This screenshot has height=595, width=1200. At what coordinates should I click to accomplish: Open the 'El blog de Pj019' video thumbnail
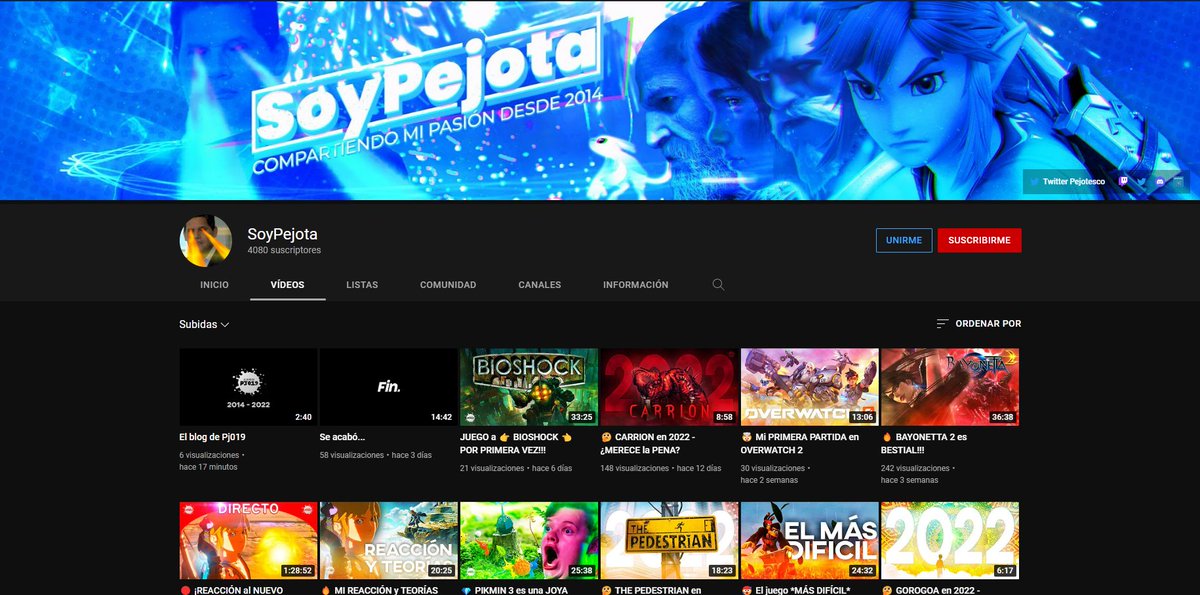tap(248, 387)
